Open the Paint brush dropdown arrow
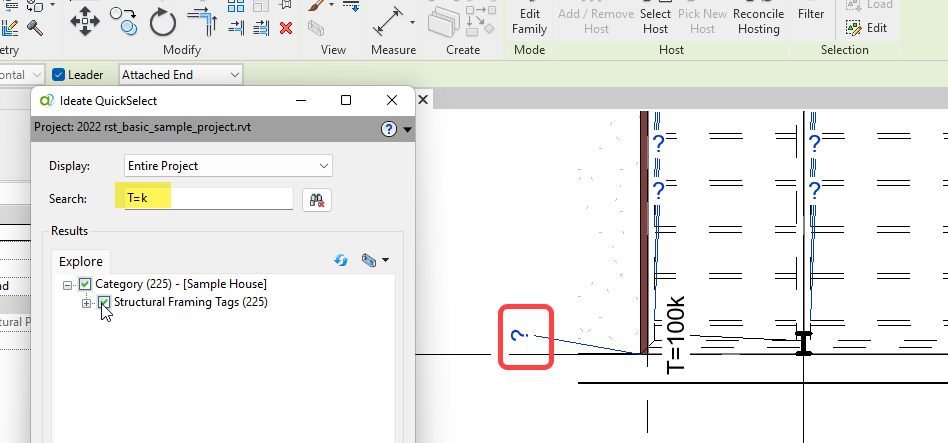The image size is (948, 443). (332, 5)
